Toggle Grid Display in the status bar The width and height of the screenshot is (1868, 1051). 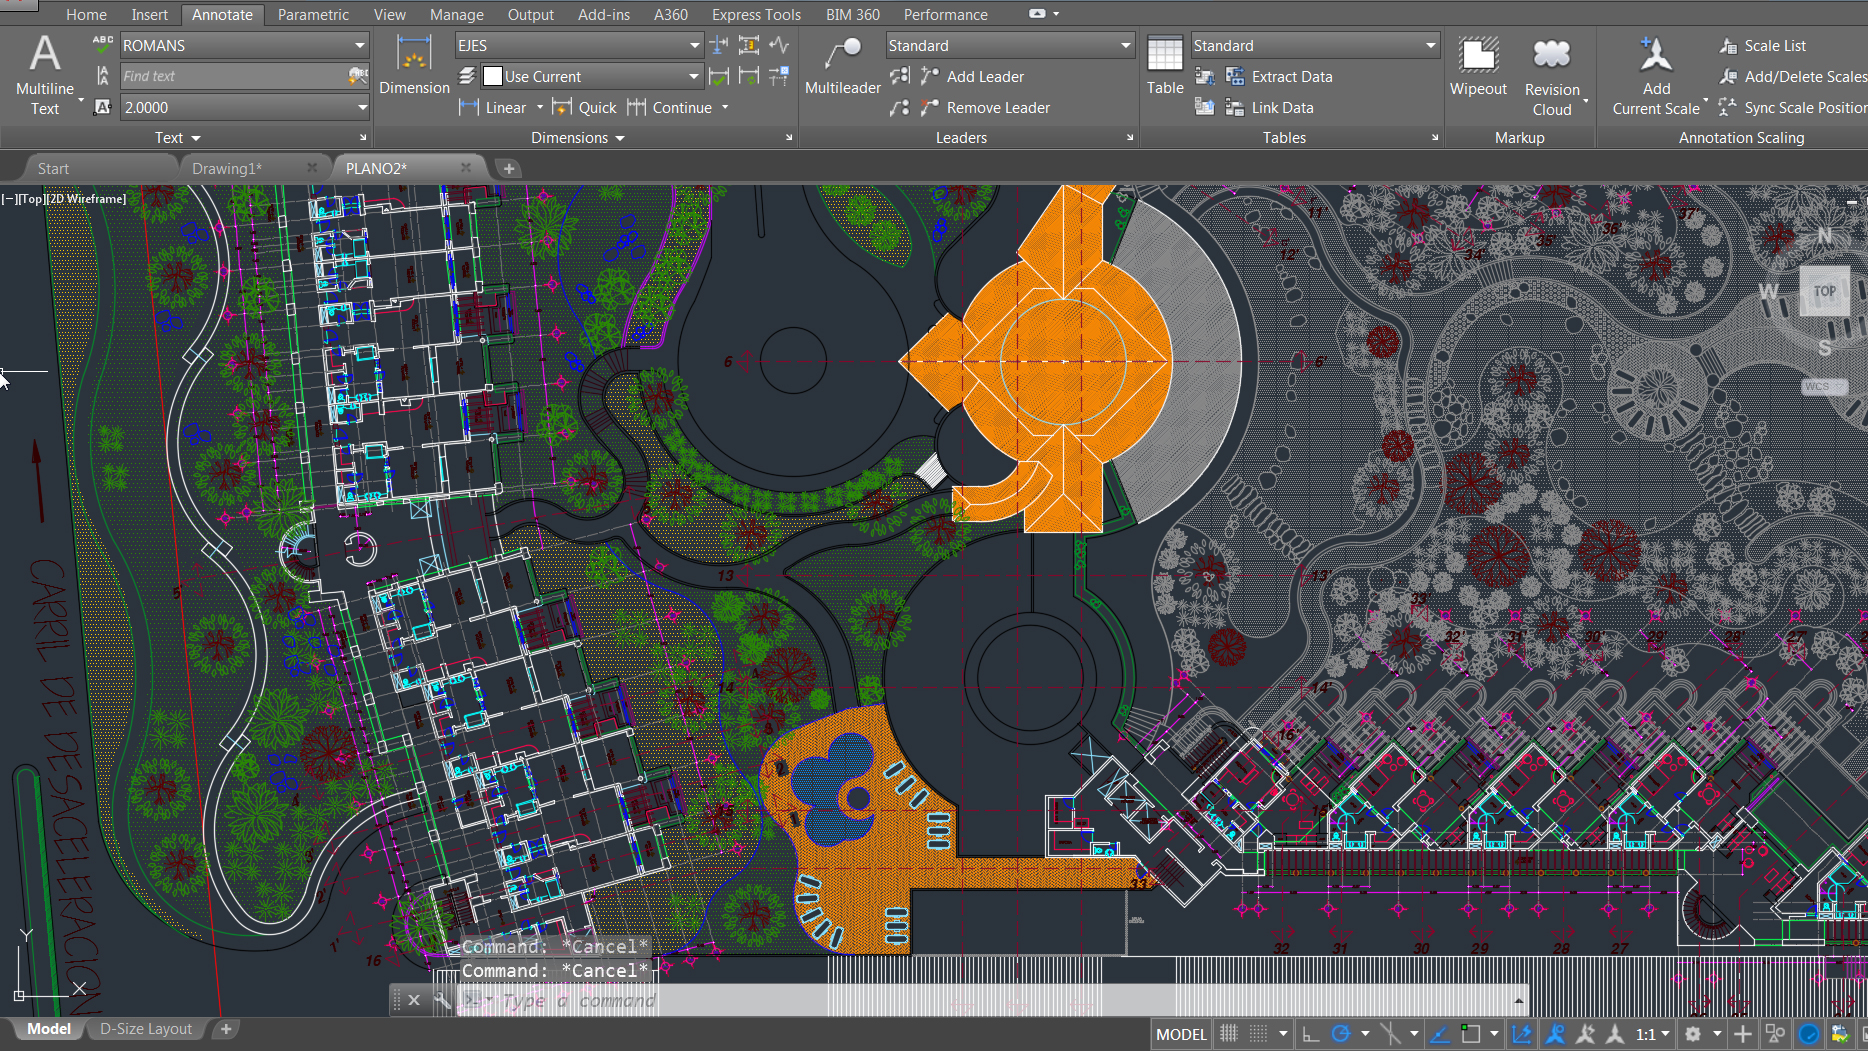pyautogui.click(x=1228, y=1034)
